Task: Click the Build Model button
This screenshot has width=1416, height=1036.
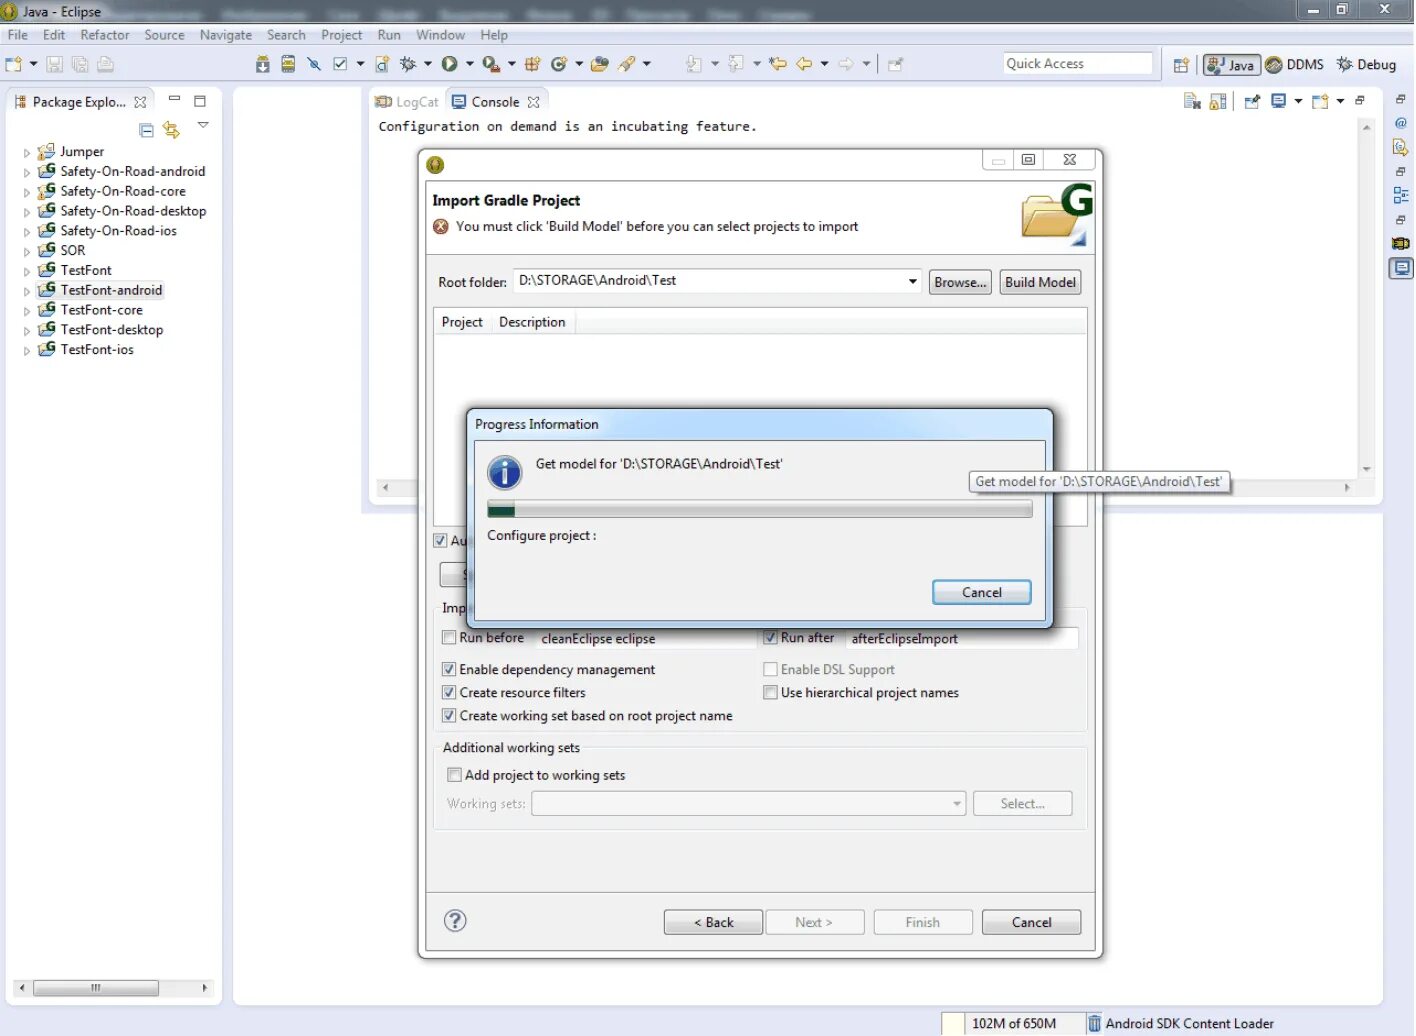Action: pos(1040,282)
